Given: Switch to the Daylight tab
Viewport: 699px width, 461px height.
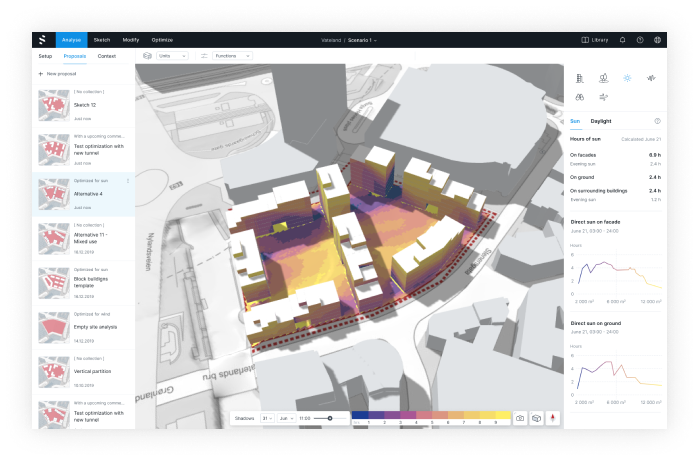Looking at the screenshot, I should [601, 120].
